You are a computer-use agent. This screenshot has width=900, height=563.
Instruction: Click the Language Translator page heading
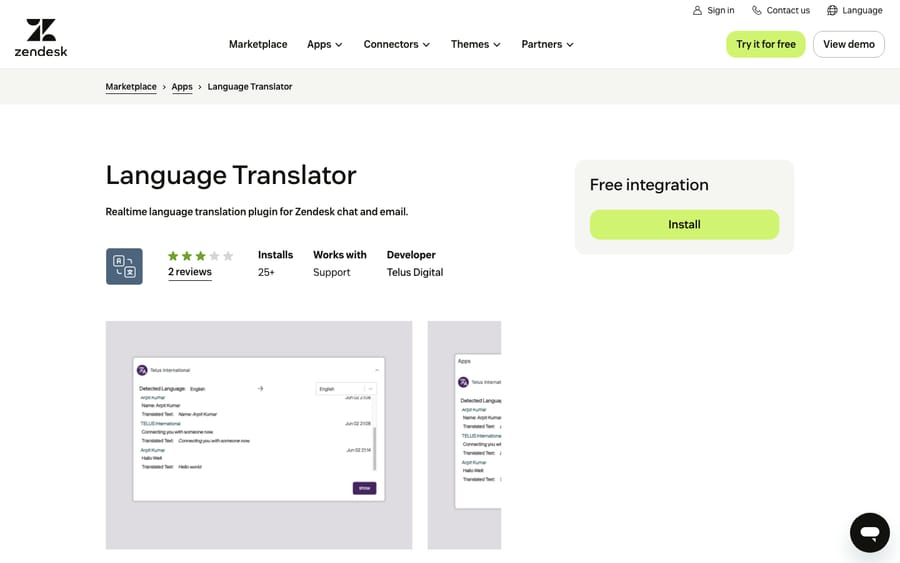(231, 175)
